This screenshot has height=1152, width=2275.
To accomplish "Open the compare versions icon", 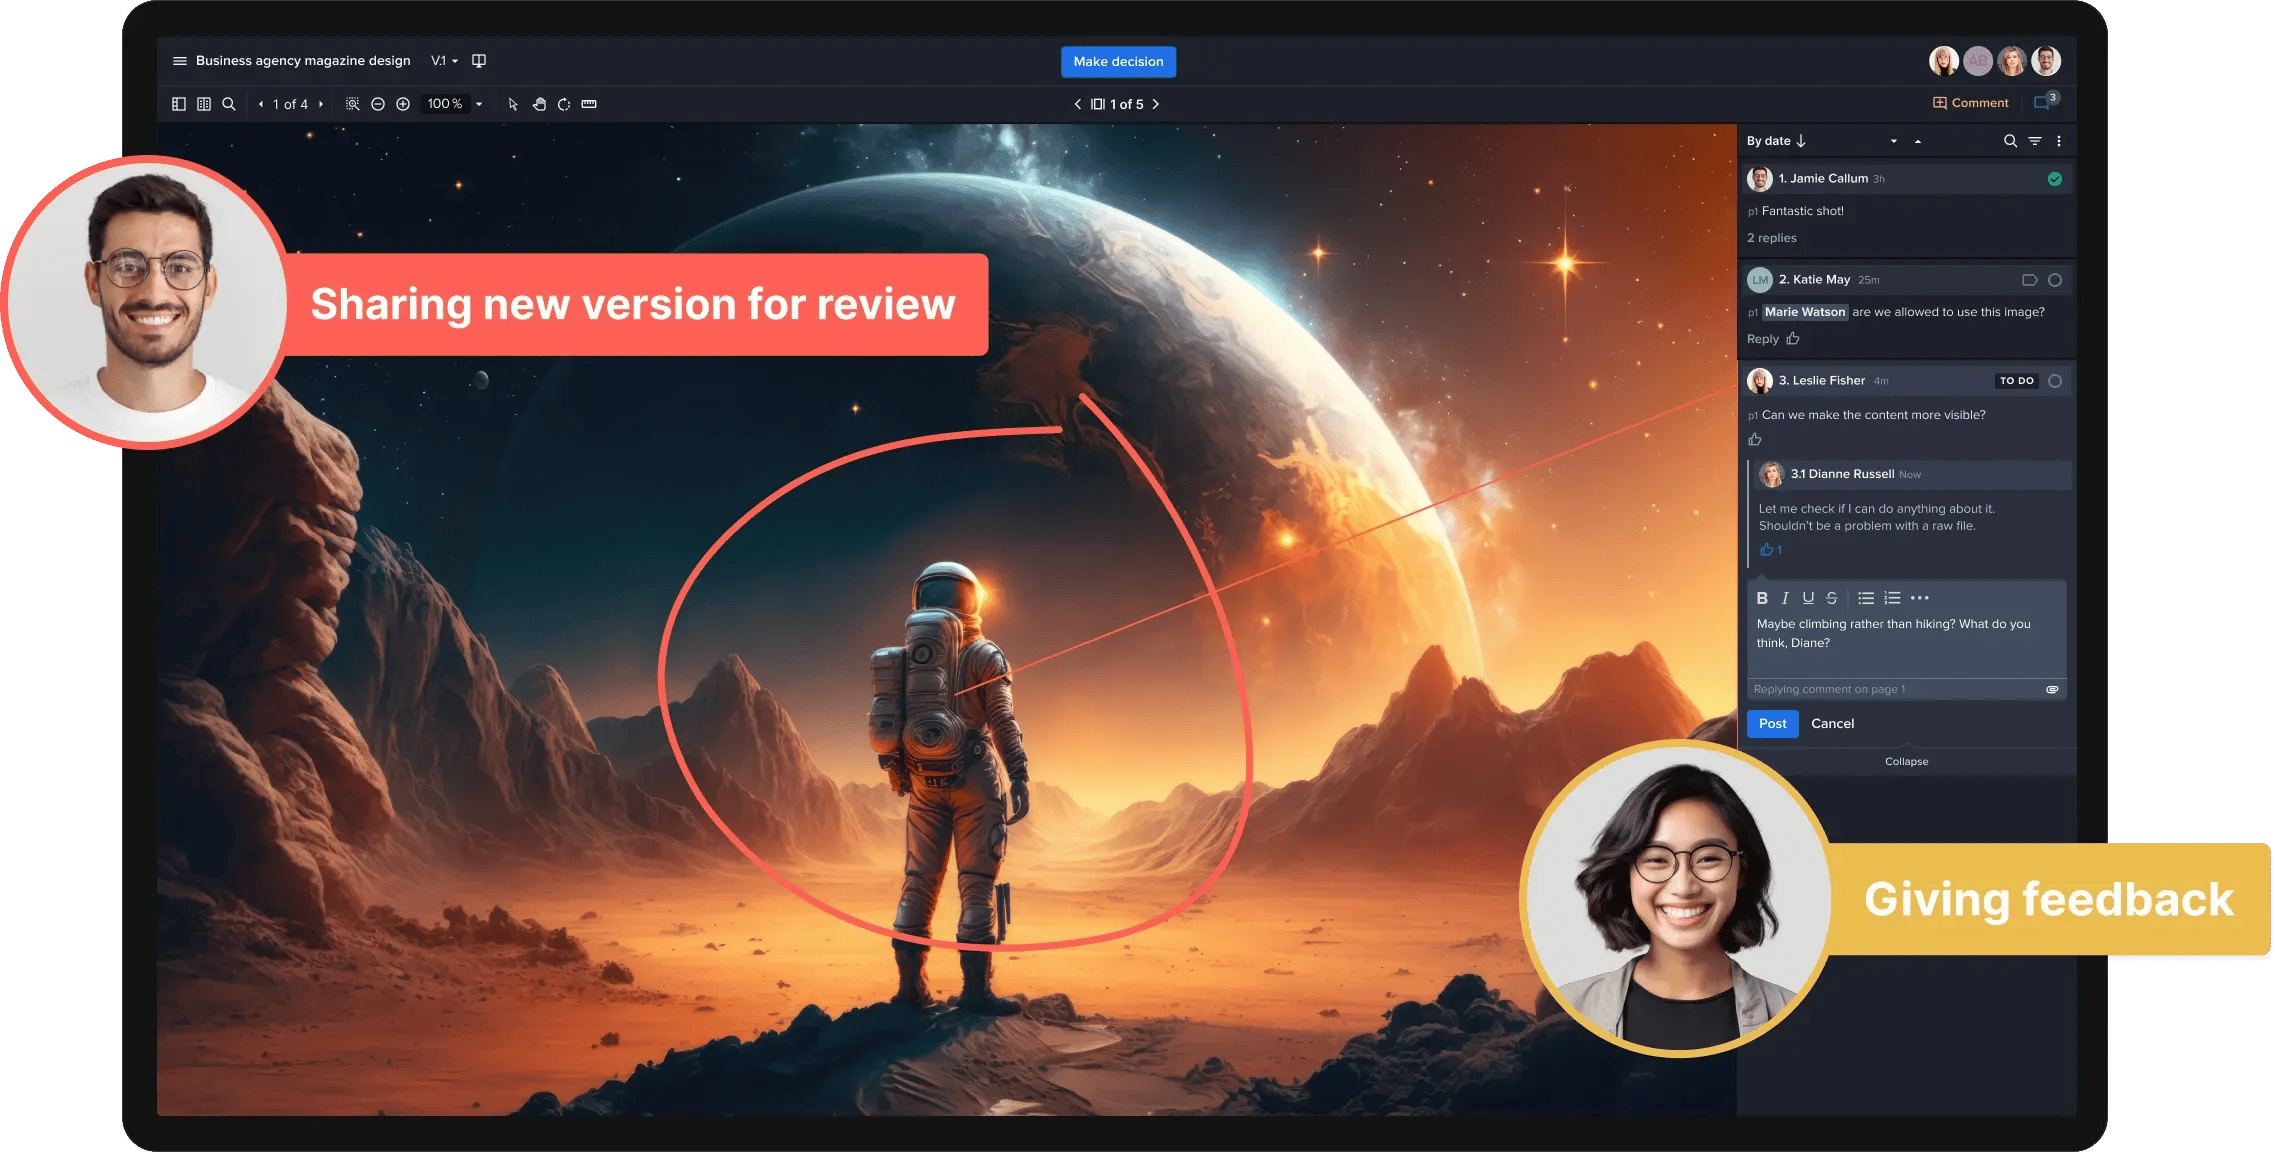I will pyautogui.click(x=479, y=61).
